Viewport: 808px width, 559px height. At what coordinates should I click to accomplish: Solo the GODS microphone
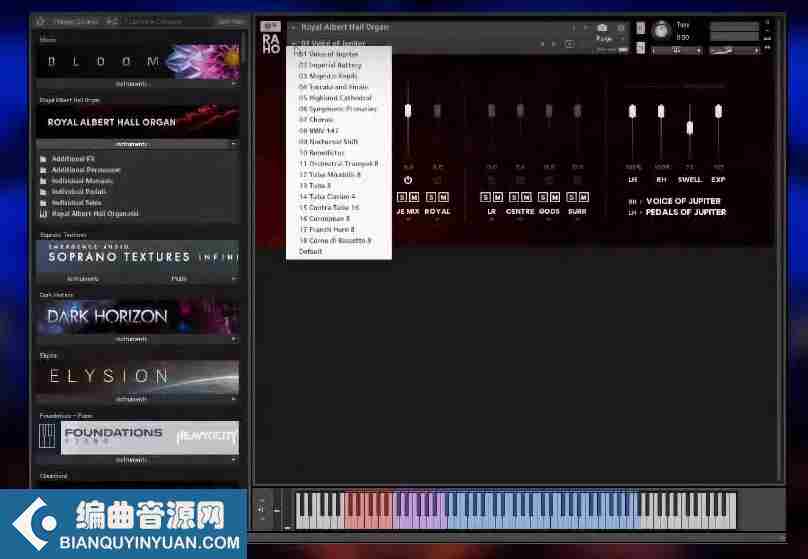point(543,197)
